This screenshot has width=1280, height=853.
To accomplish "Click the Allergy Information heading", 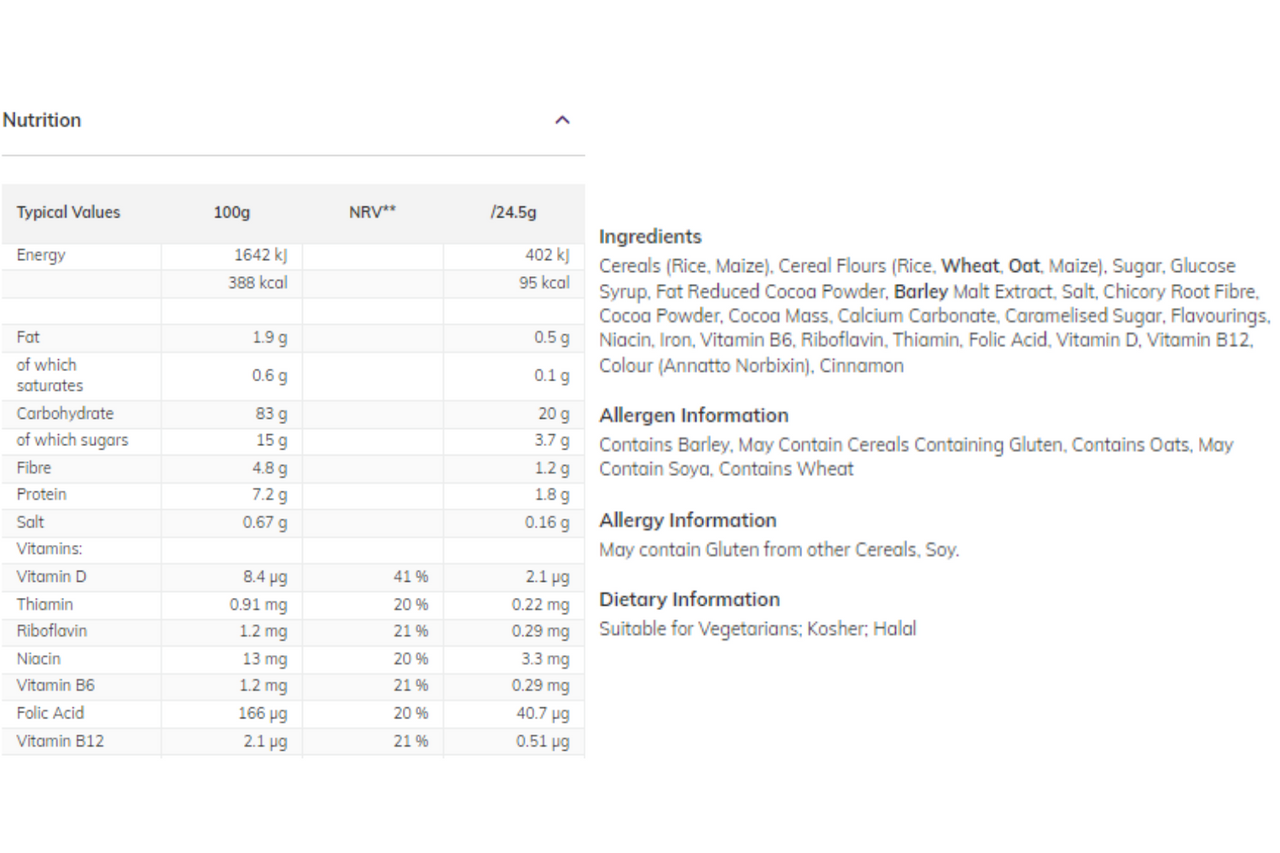I will pyautogui.click(x=688, y=520).
